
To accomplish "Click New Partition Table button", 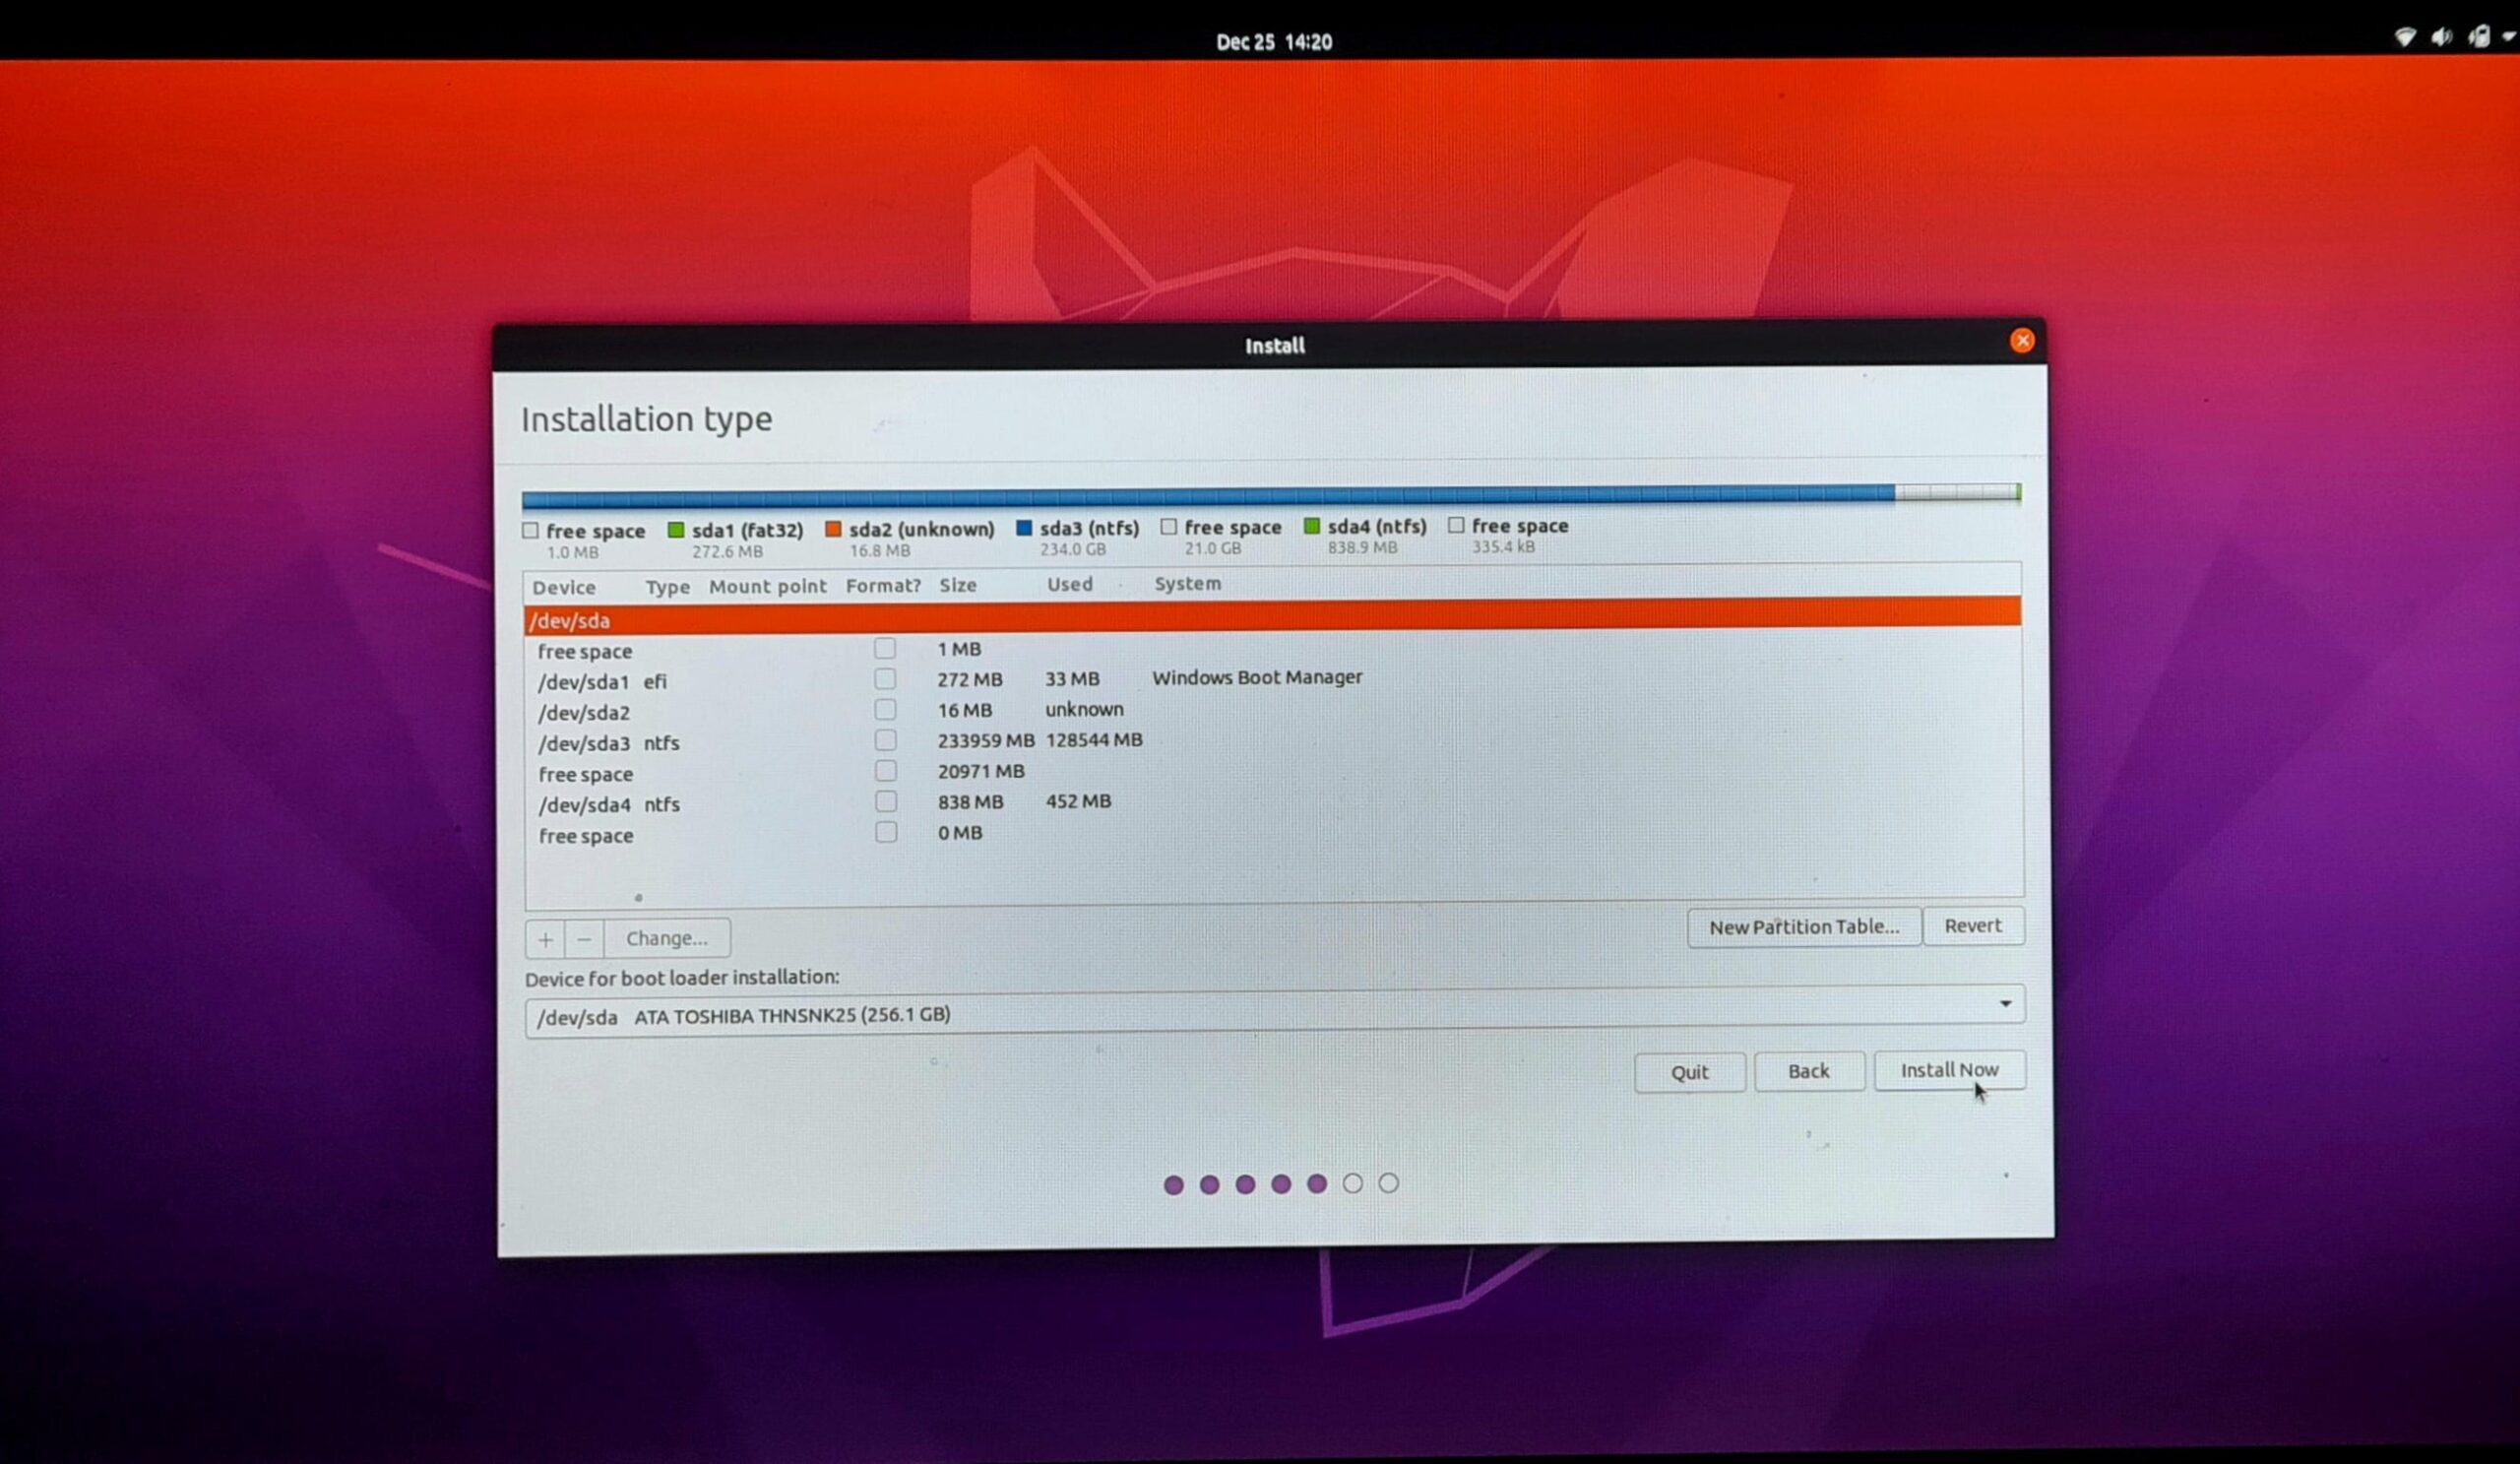I will tap(1803, 927).
